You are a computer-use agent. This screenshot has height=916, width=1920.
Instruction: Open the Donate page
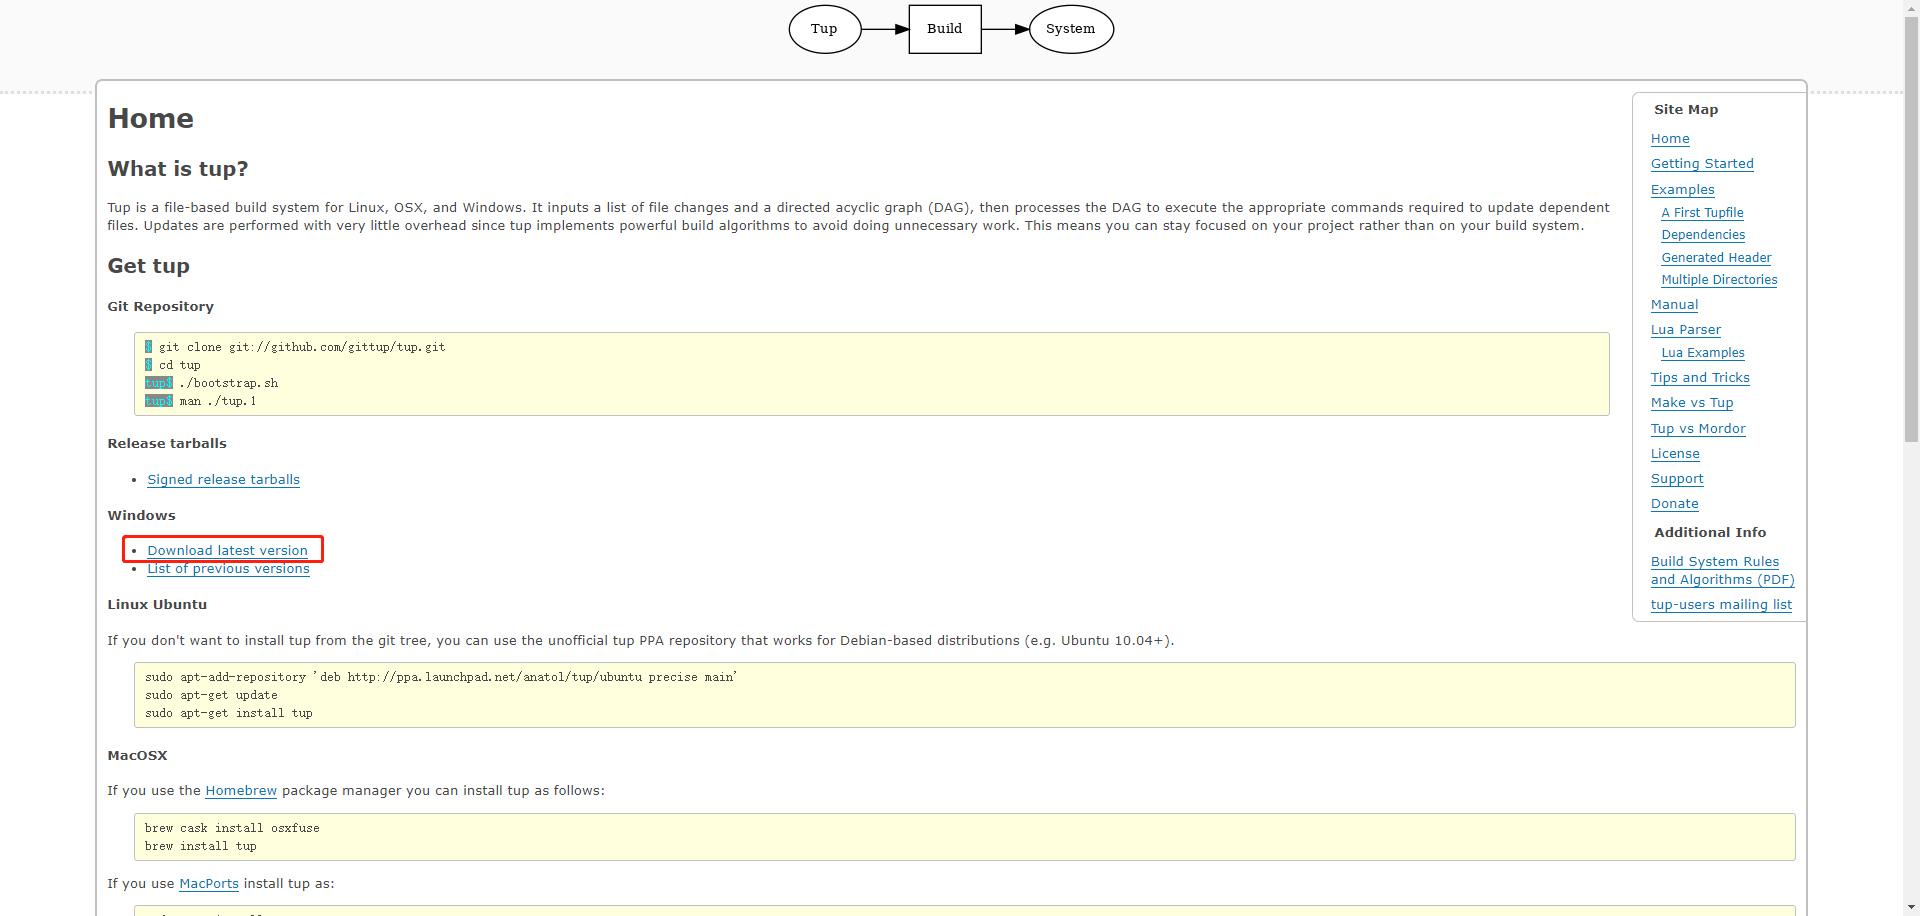[x=1674, y=504]
